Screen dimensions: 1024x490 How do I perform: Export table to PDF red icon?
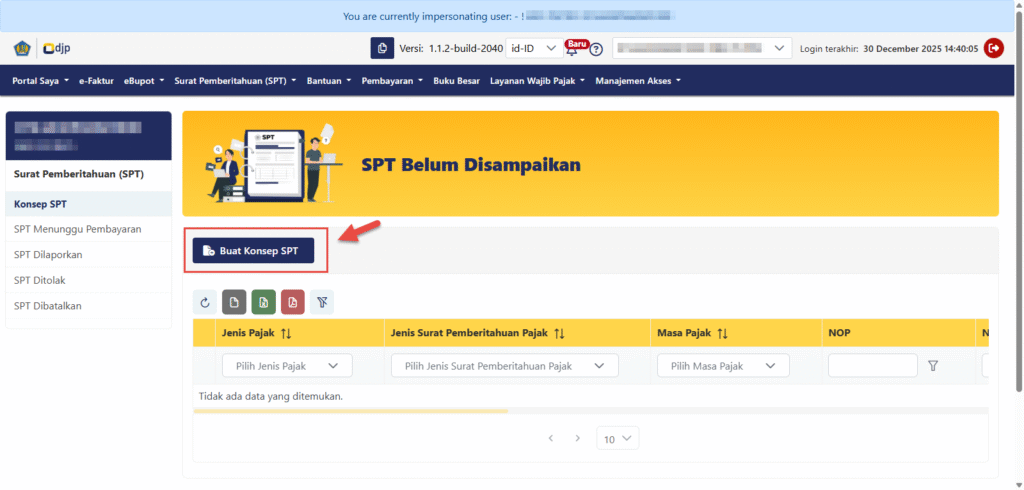(293, 302)
